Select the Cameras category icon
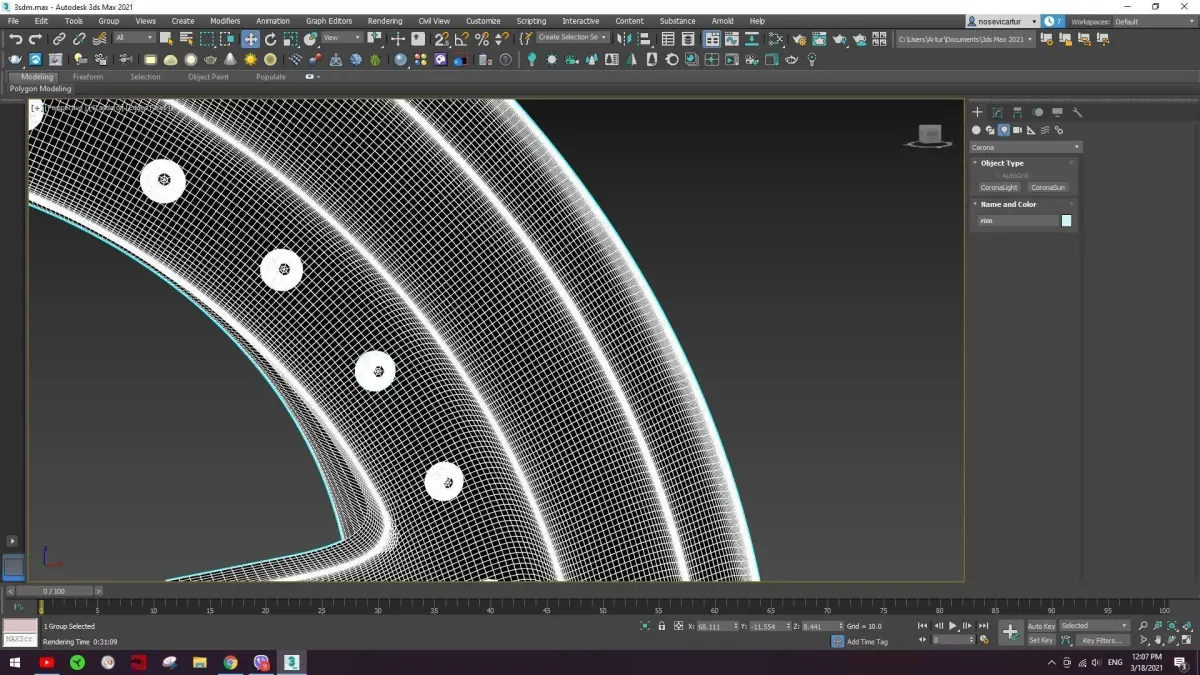The width and height of the screenshot is (1200, 675). [1017, 130]
